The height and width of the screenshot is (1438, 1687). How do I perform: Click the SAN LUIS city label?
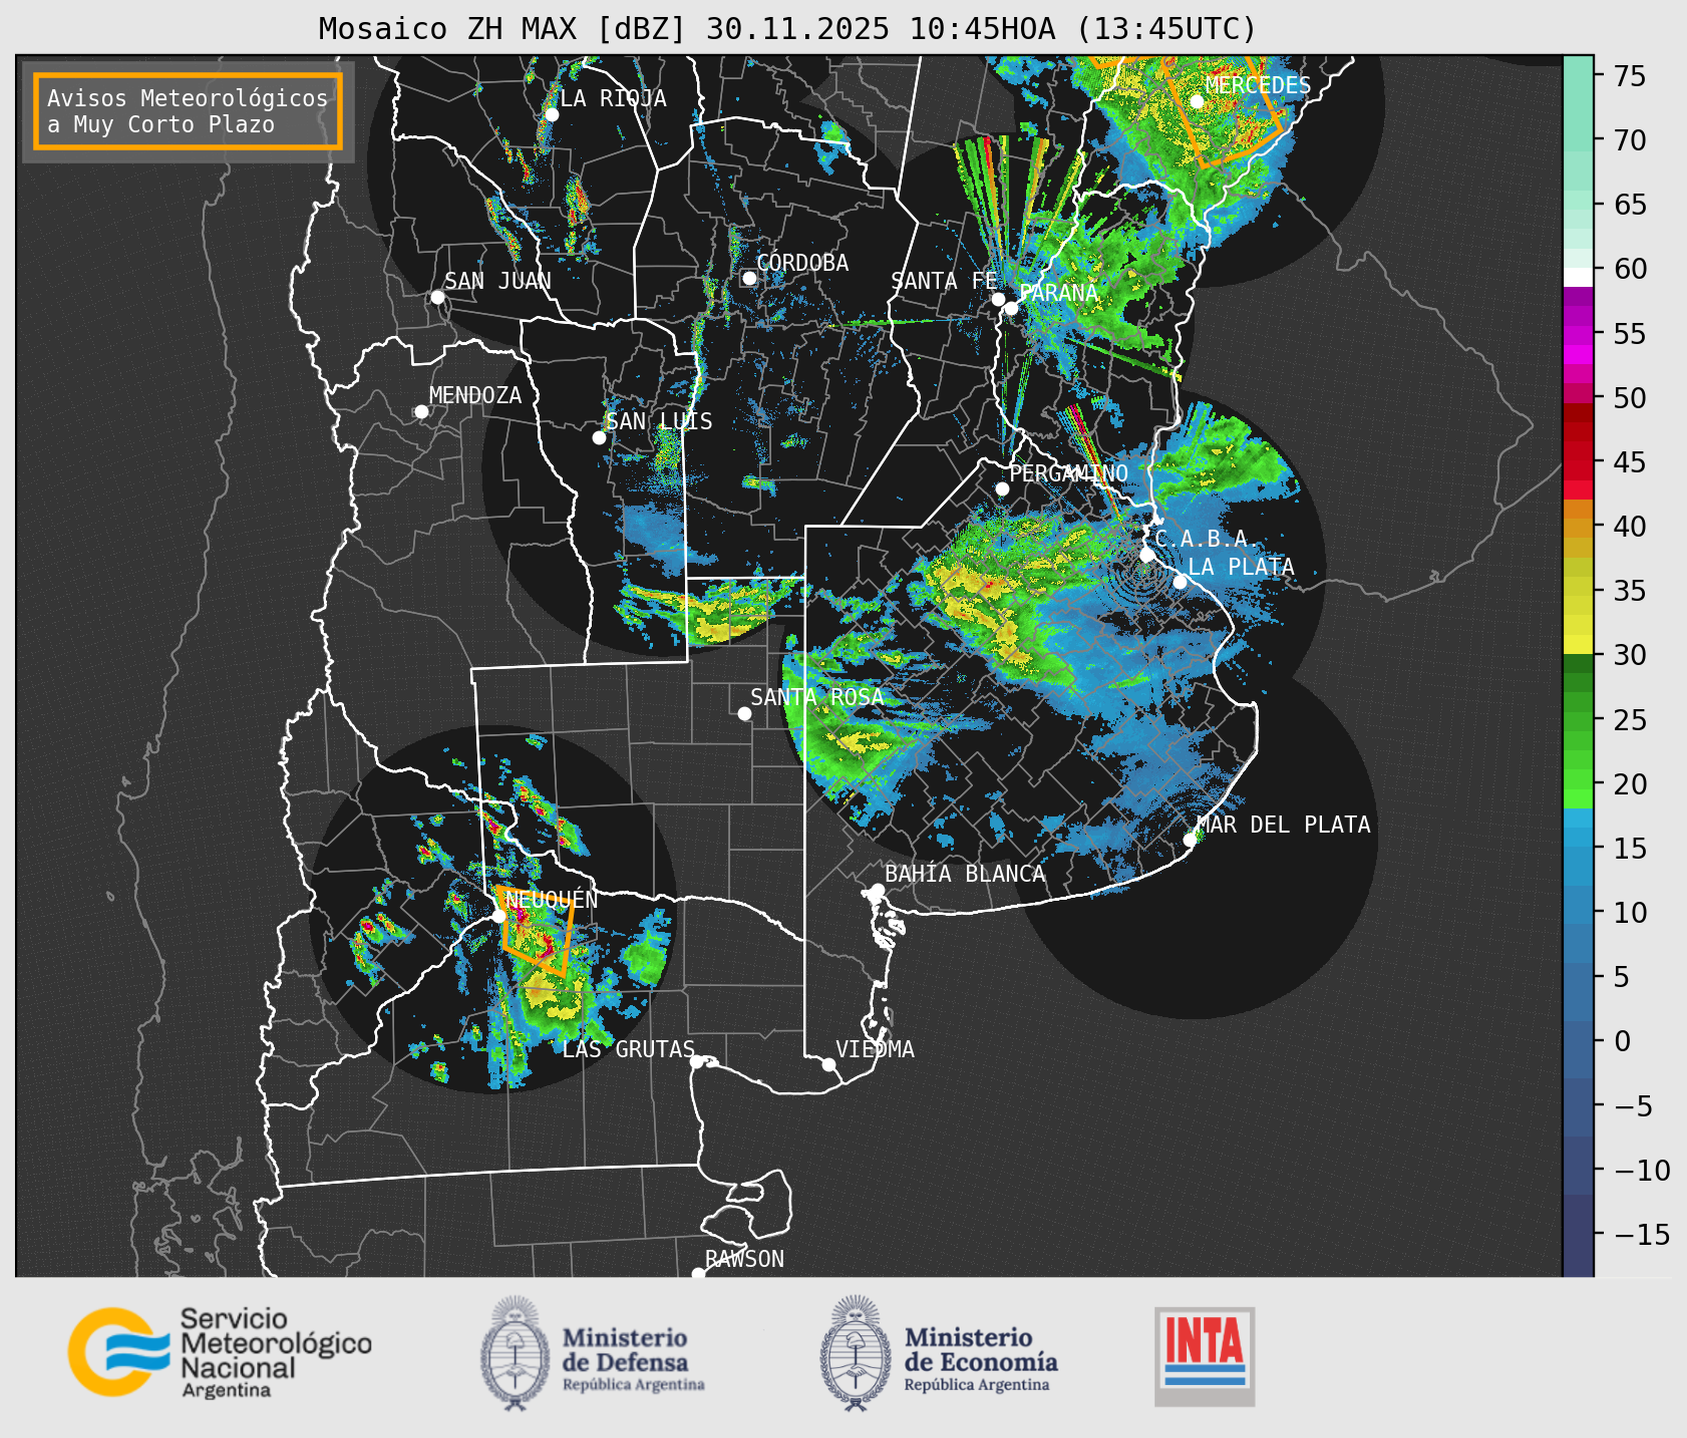tap(659, 422)
